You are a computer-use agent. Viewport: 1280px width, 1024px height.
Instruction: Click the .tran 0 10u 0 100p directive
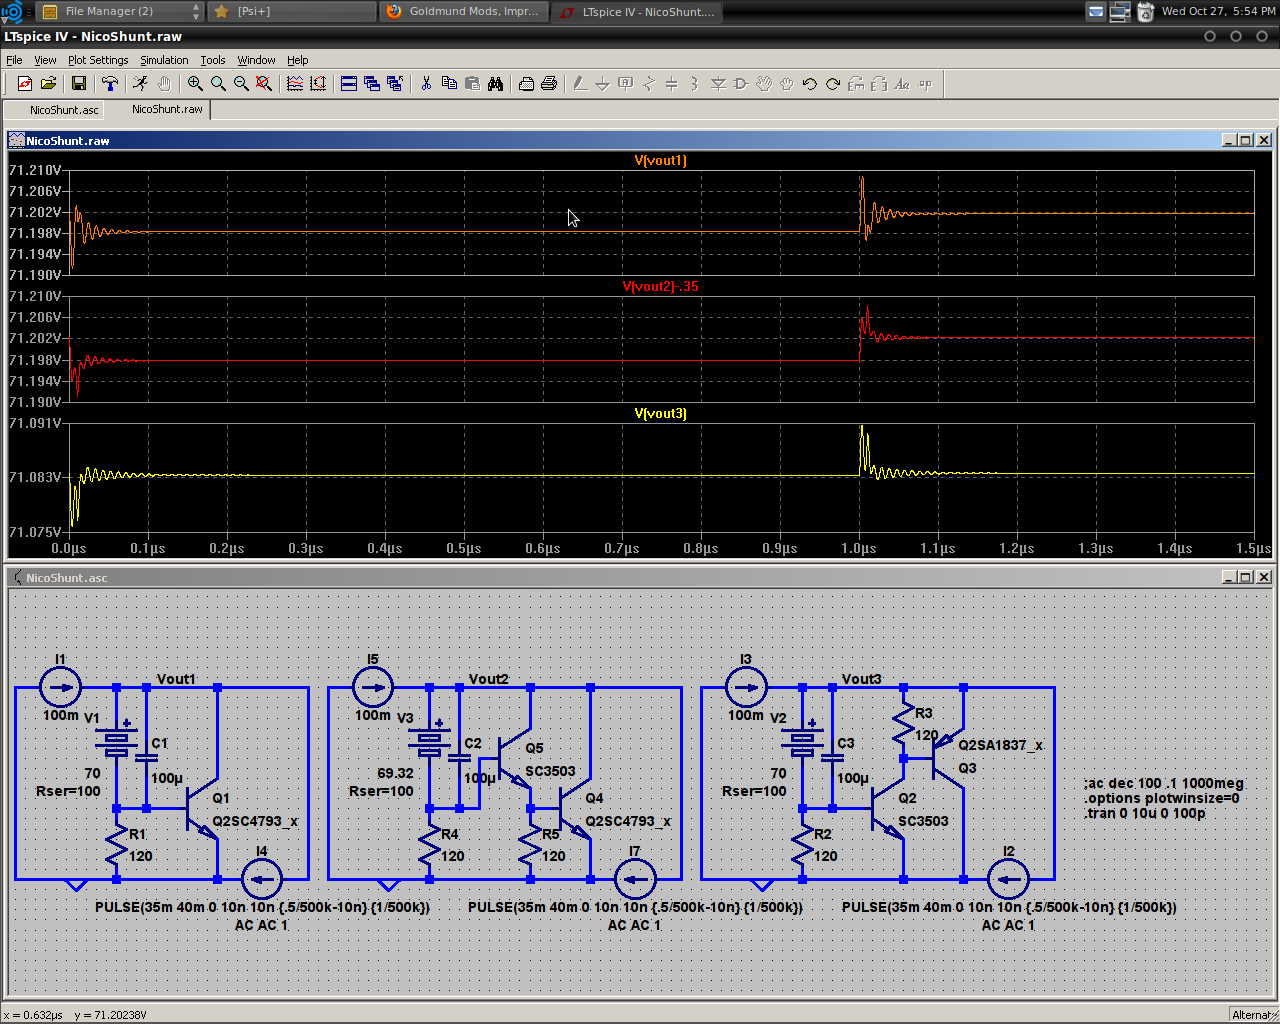pyautogui.click(x=1145, y=813)
